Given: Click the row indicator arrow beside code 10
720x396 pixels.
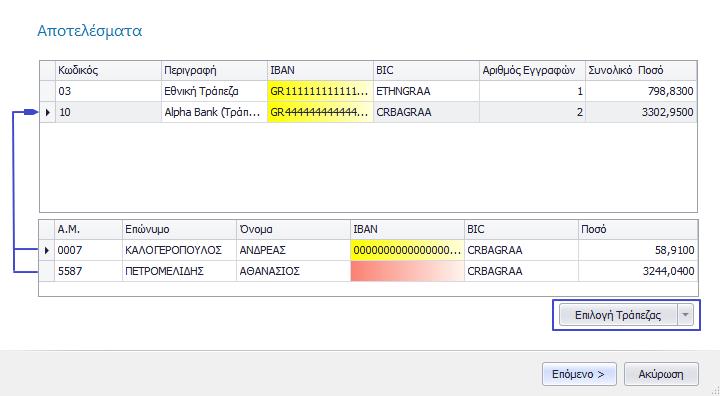Looking at the screenshot, I should click(x=47, y=112).
